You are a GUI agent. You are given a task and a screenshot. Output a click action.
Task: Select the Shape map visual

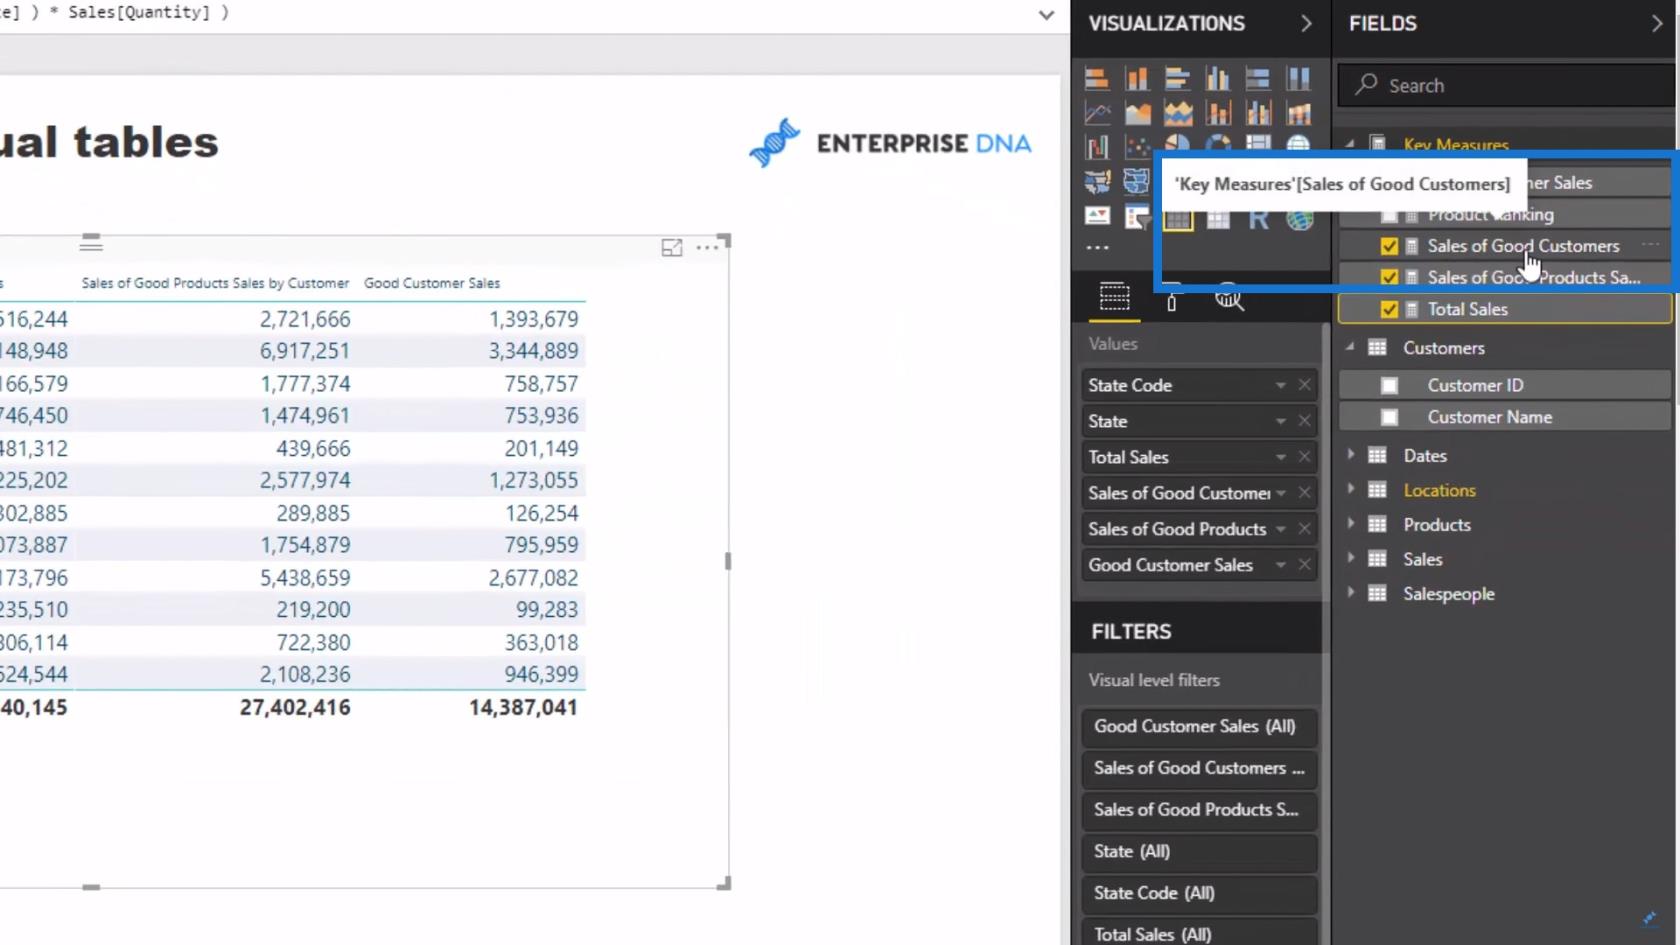click(1137, 182)
